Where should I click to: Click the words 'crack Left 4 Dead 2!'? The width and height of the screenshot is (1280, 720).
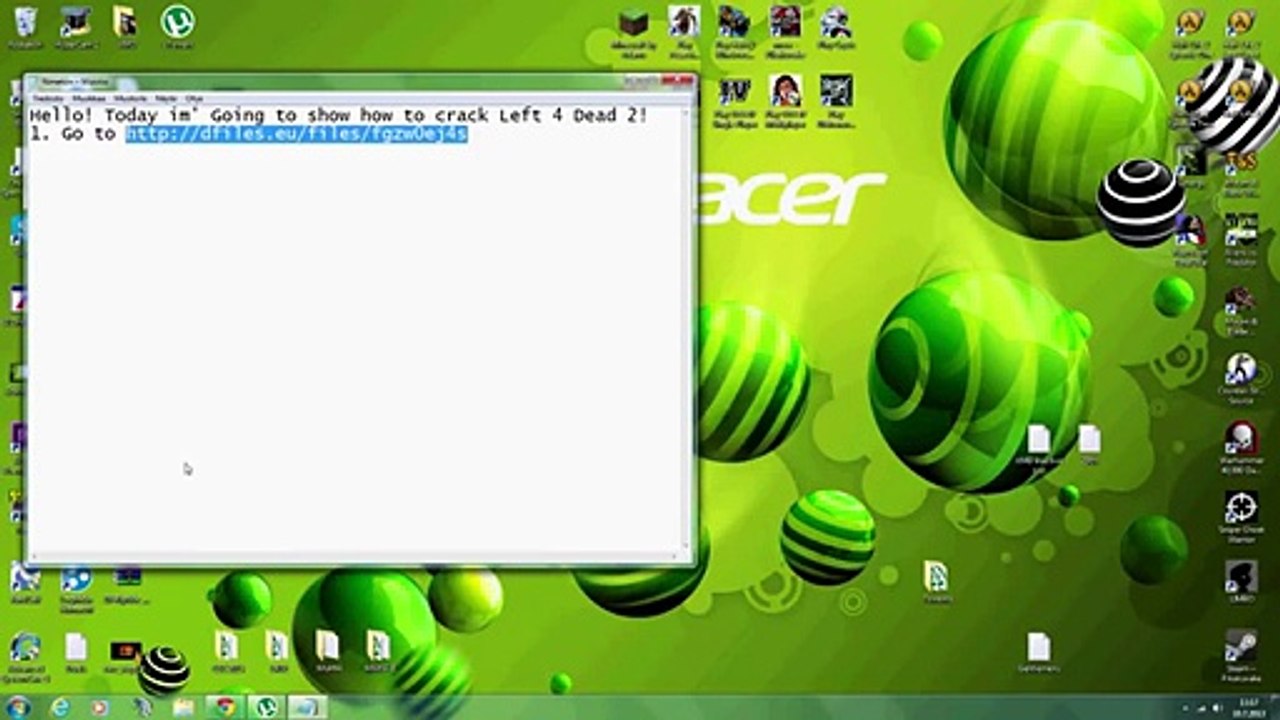(540, 116)
